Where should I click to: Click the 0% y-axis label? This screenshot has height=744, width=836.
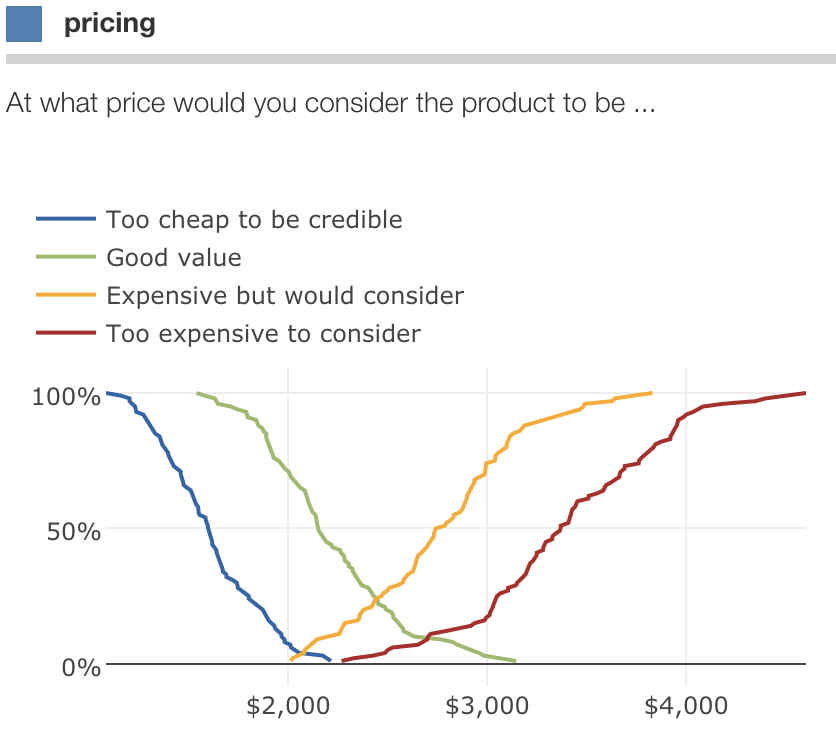coord(81,667)
